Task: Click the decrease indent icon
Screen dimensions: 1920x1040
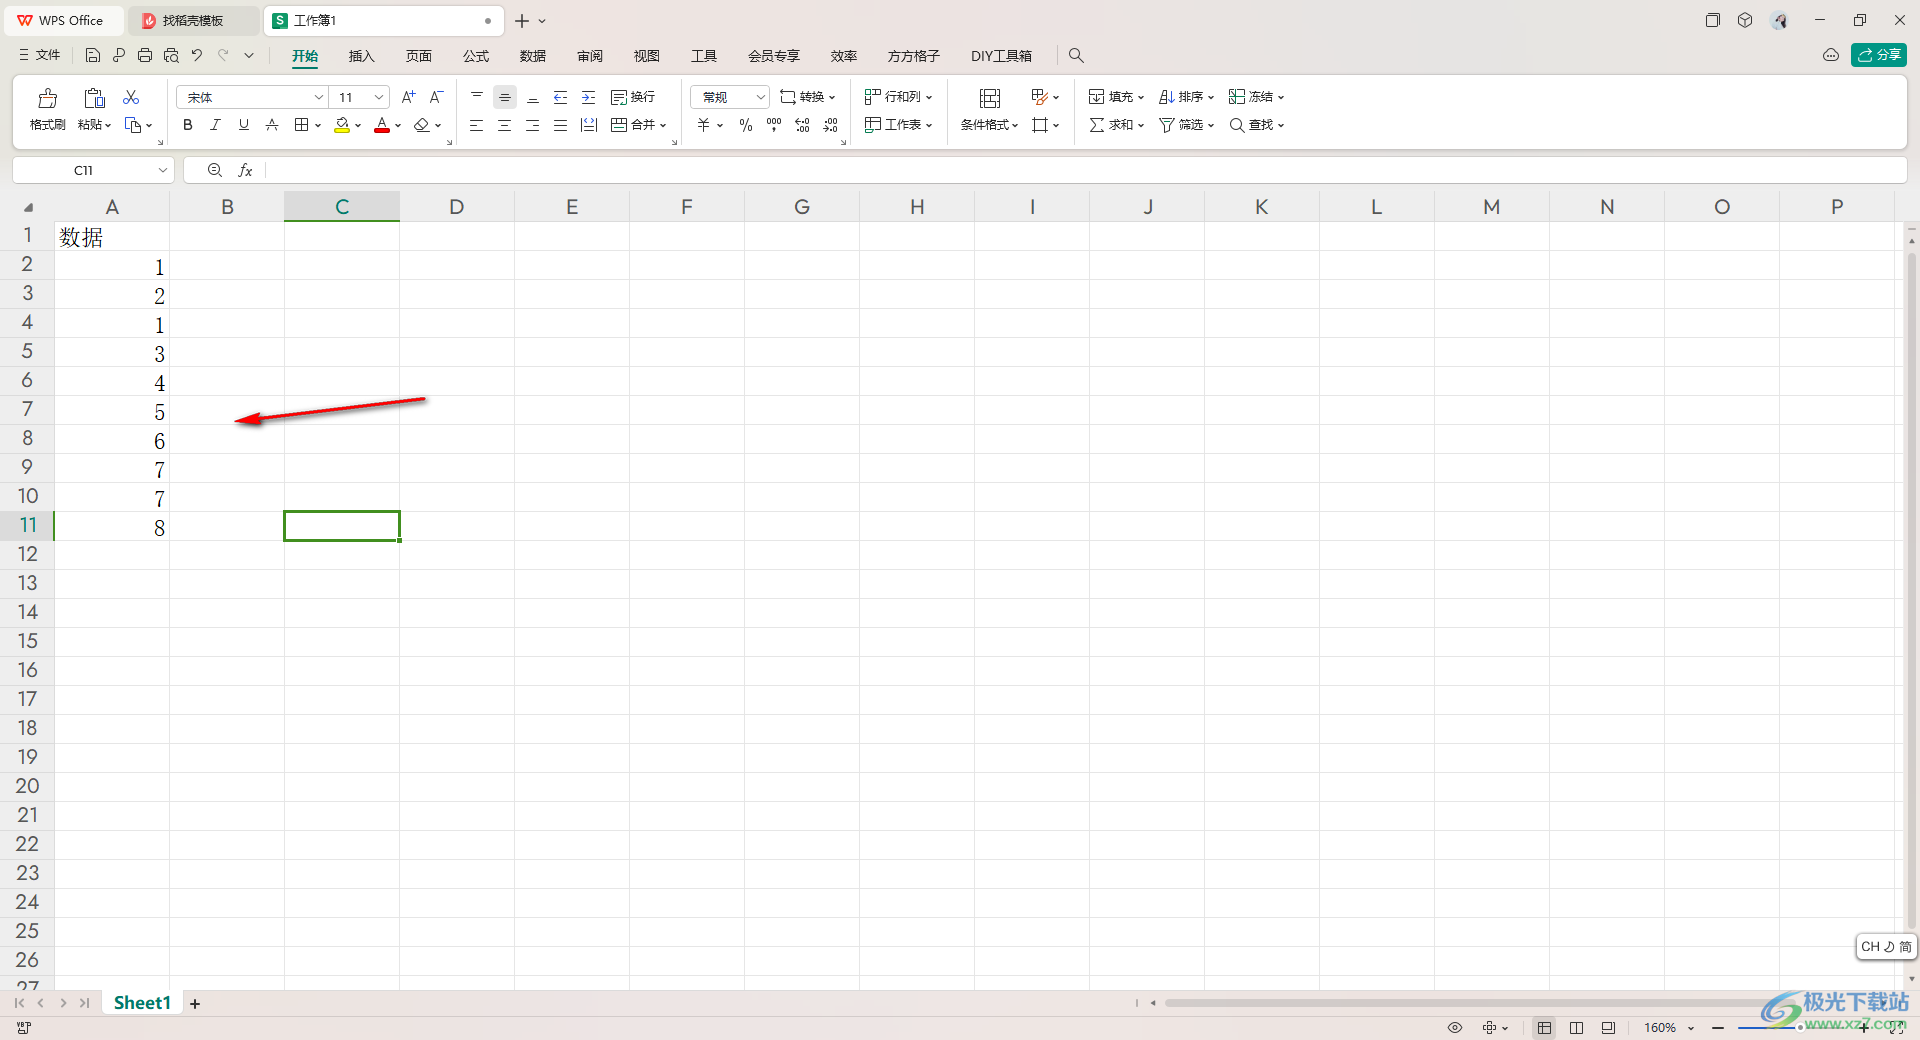Action: click(x=561, y=97)
